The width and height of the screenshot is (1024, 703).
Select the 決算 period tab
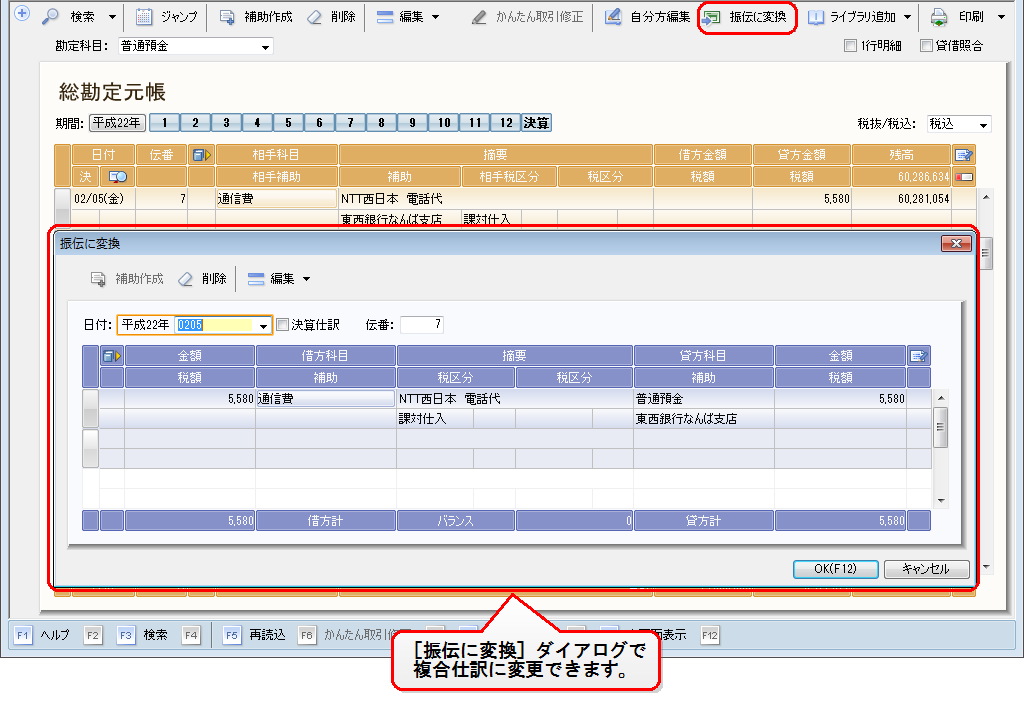536,123
